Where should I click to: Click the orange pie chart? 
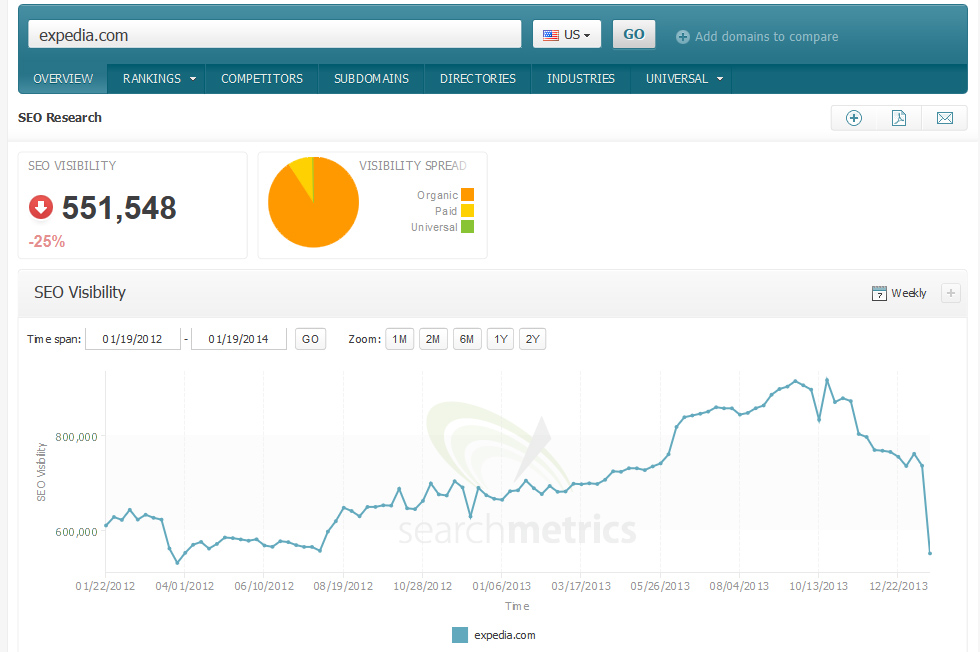coord(313,202)
